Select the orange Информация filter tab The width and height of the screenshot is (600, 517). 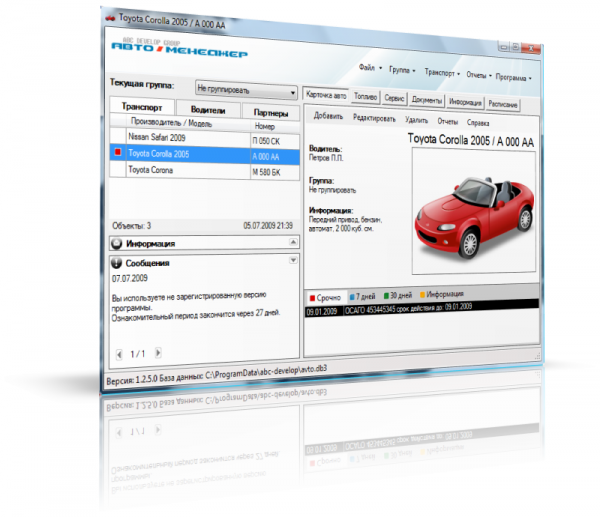point(442,294)
